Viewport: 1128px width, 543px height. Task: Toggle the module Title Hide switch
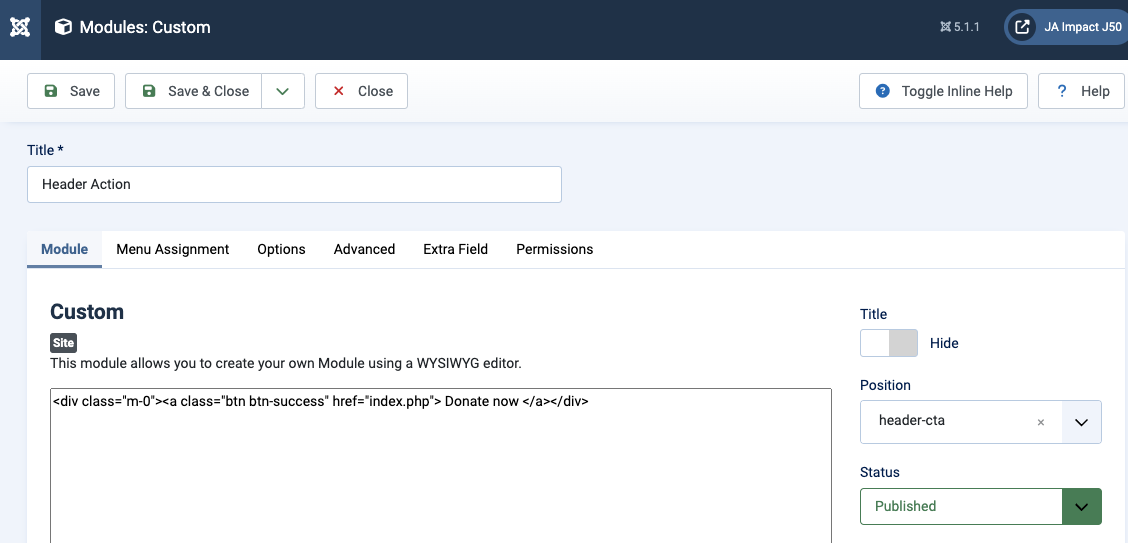point(888,343)
